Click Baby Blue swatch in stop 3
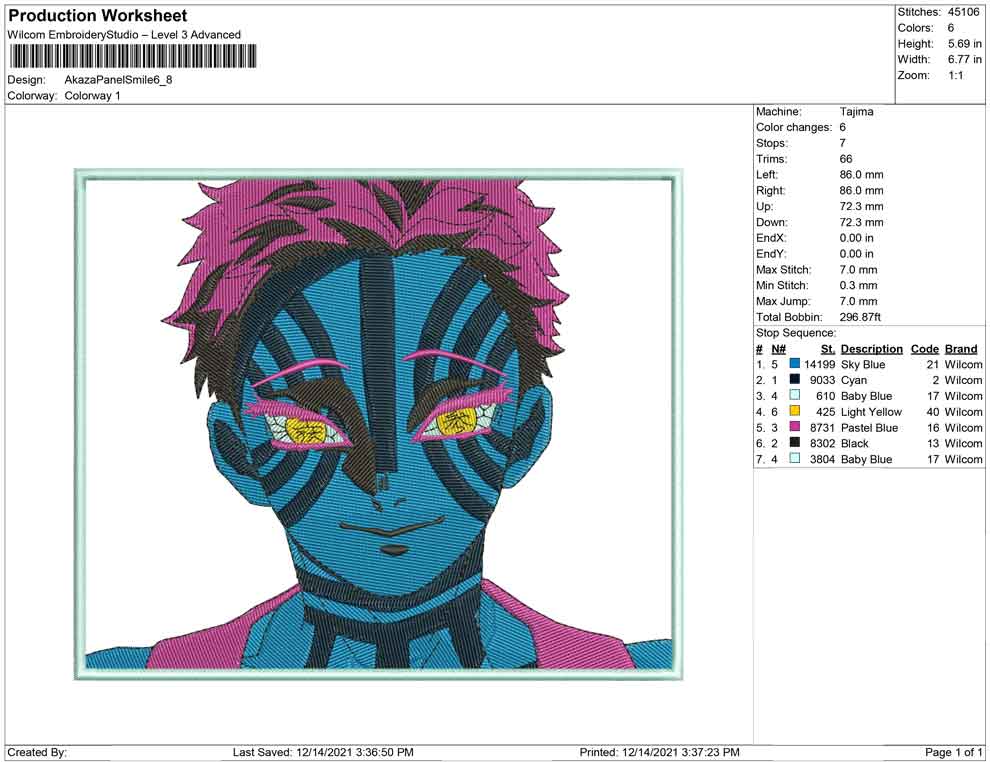 tap(794, 396)
